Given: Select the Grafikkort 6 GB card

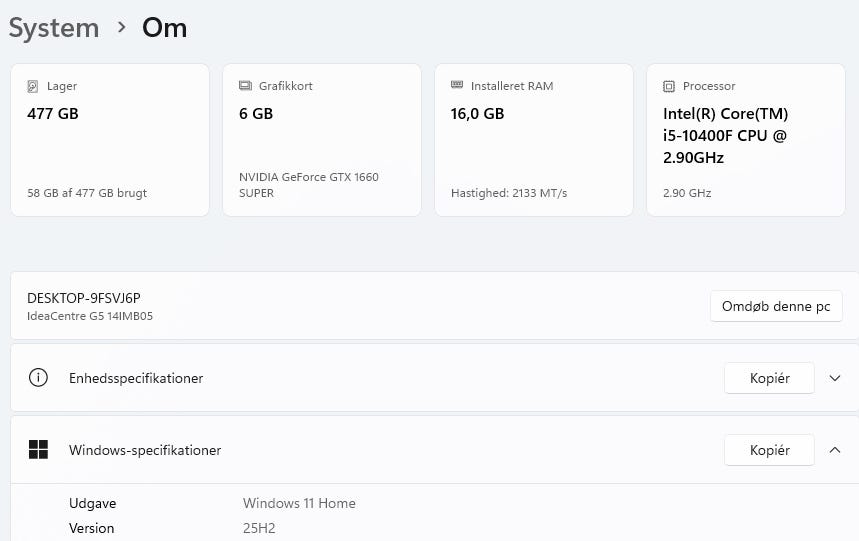Looking at the screenshot, I should [x=322, y=140].
